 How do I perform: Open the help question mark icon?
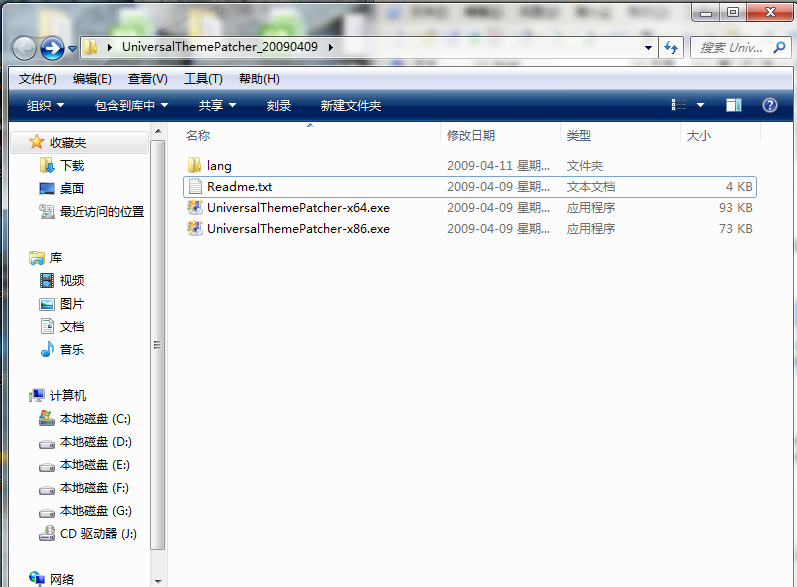(x=769, y=105)
